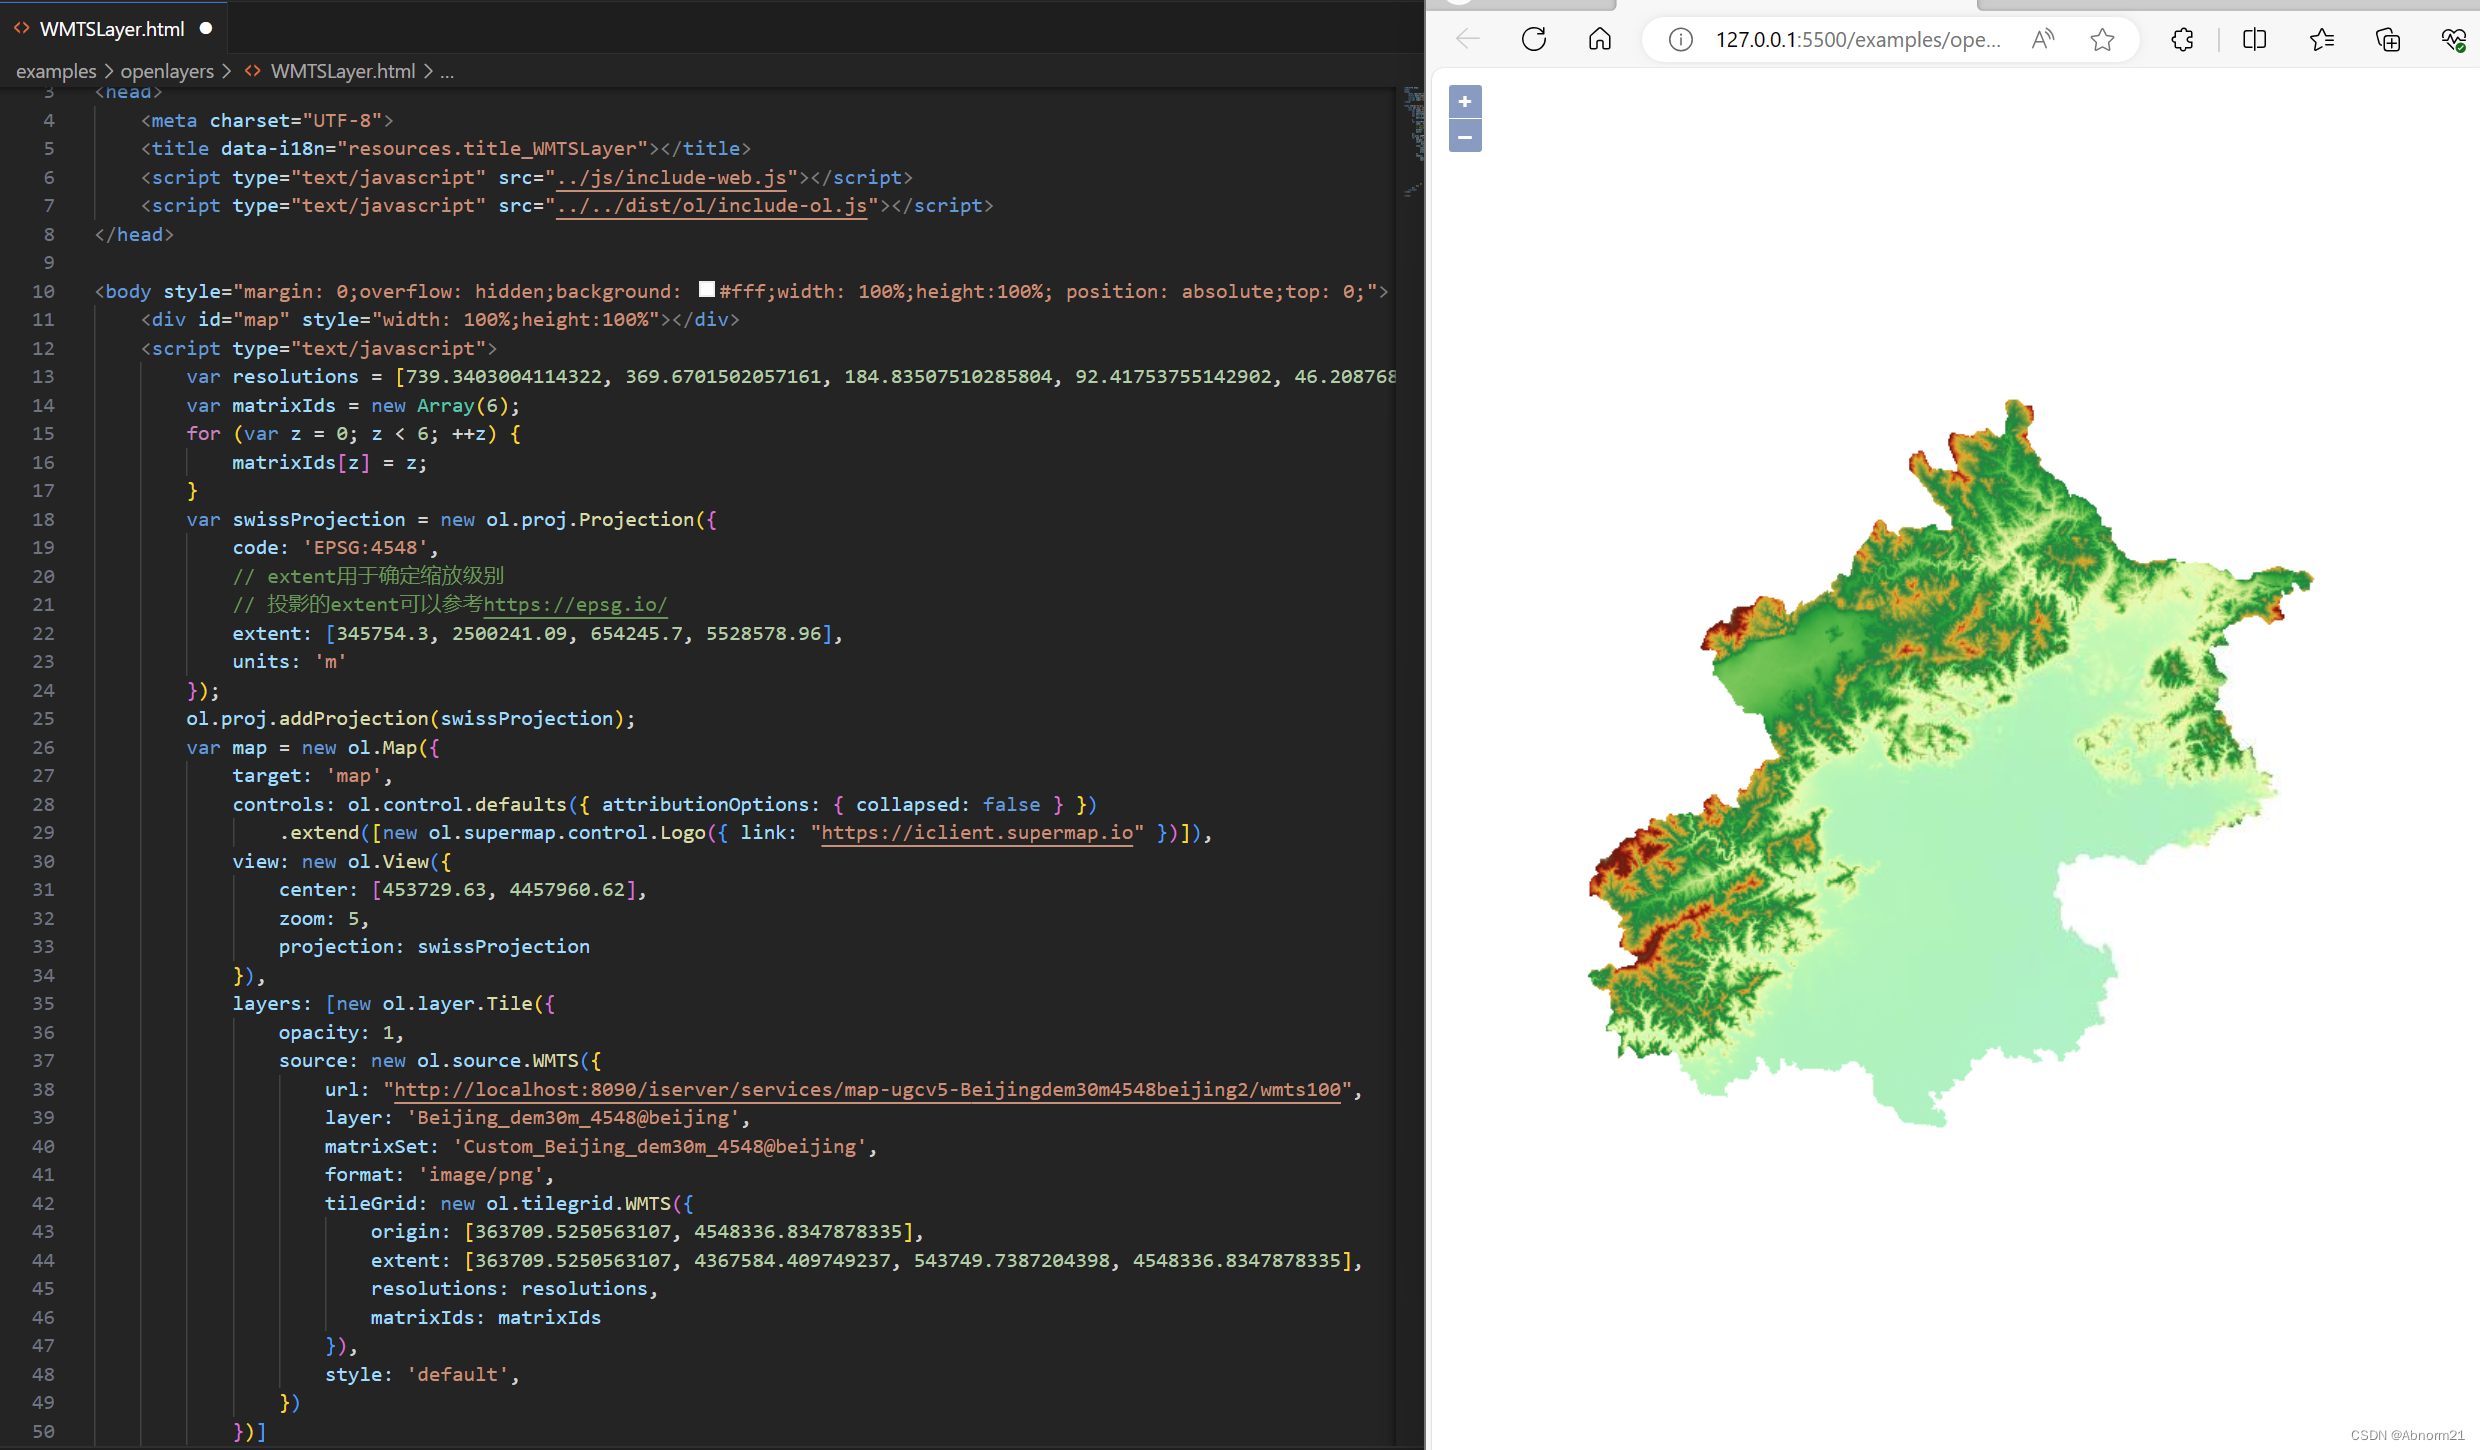Image resolution: width=2480 pixels, height=1450 pixels.
Task: Zoom in on the map with the plus button
Action: coord(1464,101)
